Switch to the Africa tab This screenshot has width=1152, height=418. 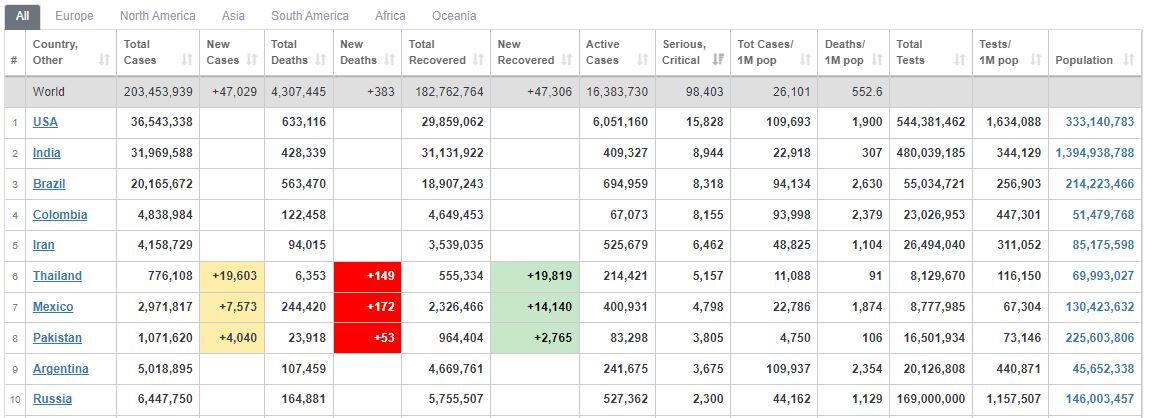pos(390,15)
